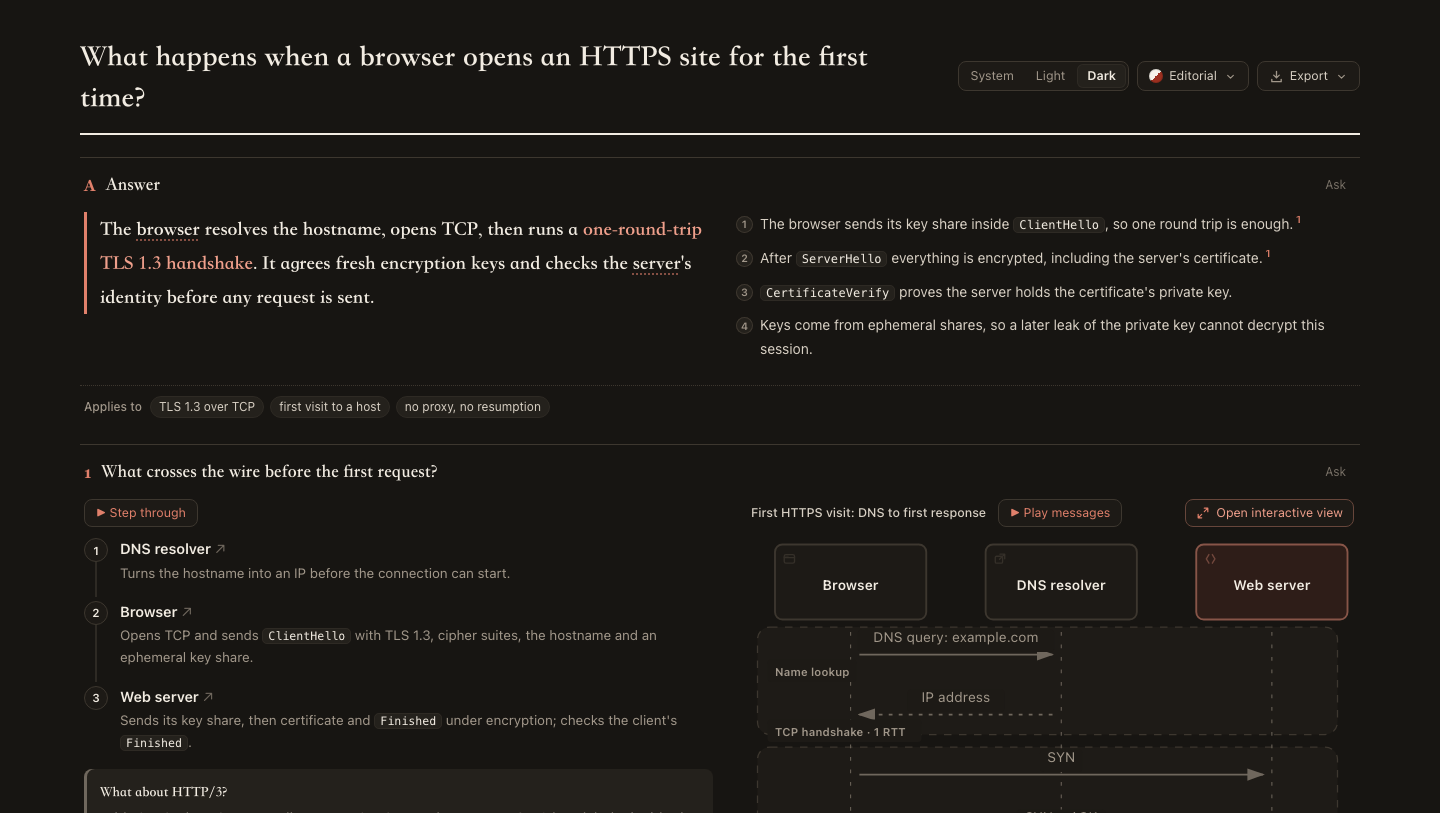Expand the What about HTTP/3? callout
1440x813 pixels.
[399, 791]
